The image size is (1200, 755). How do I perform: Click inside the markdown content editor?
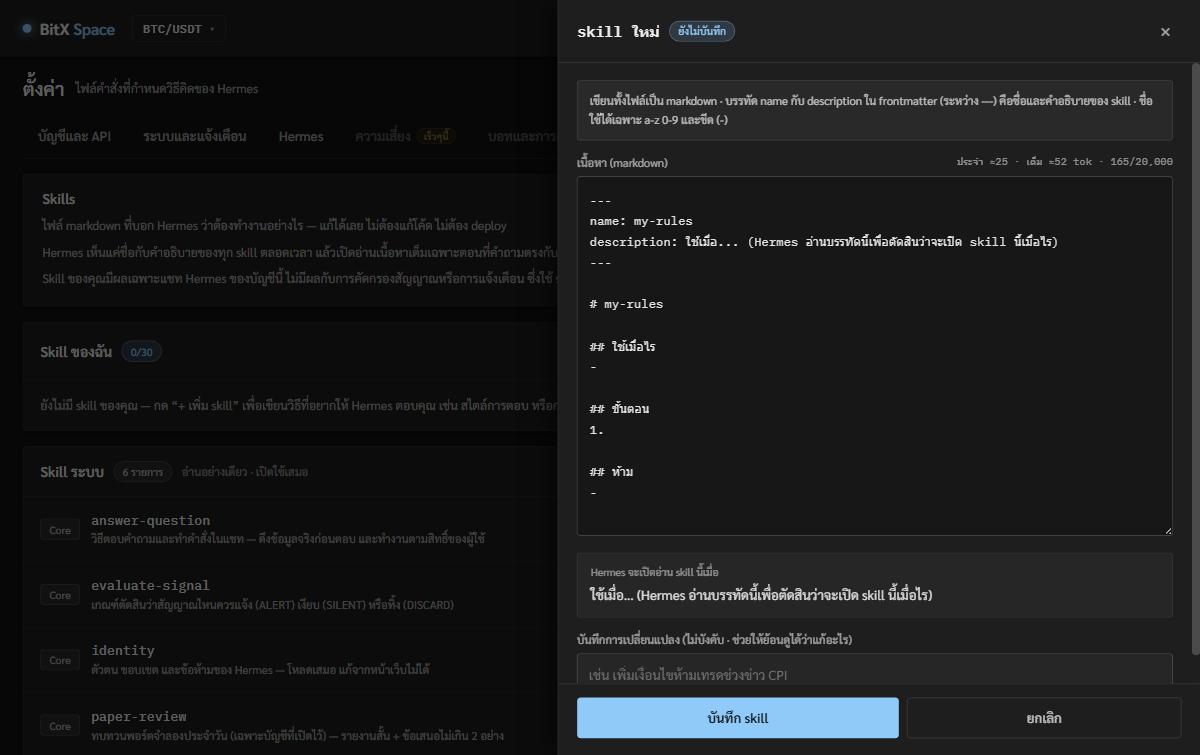click(x=875, y=356)
